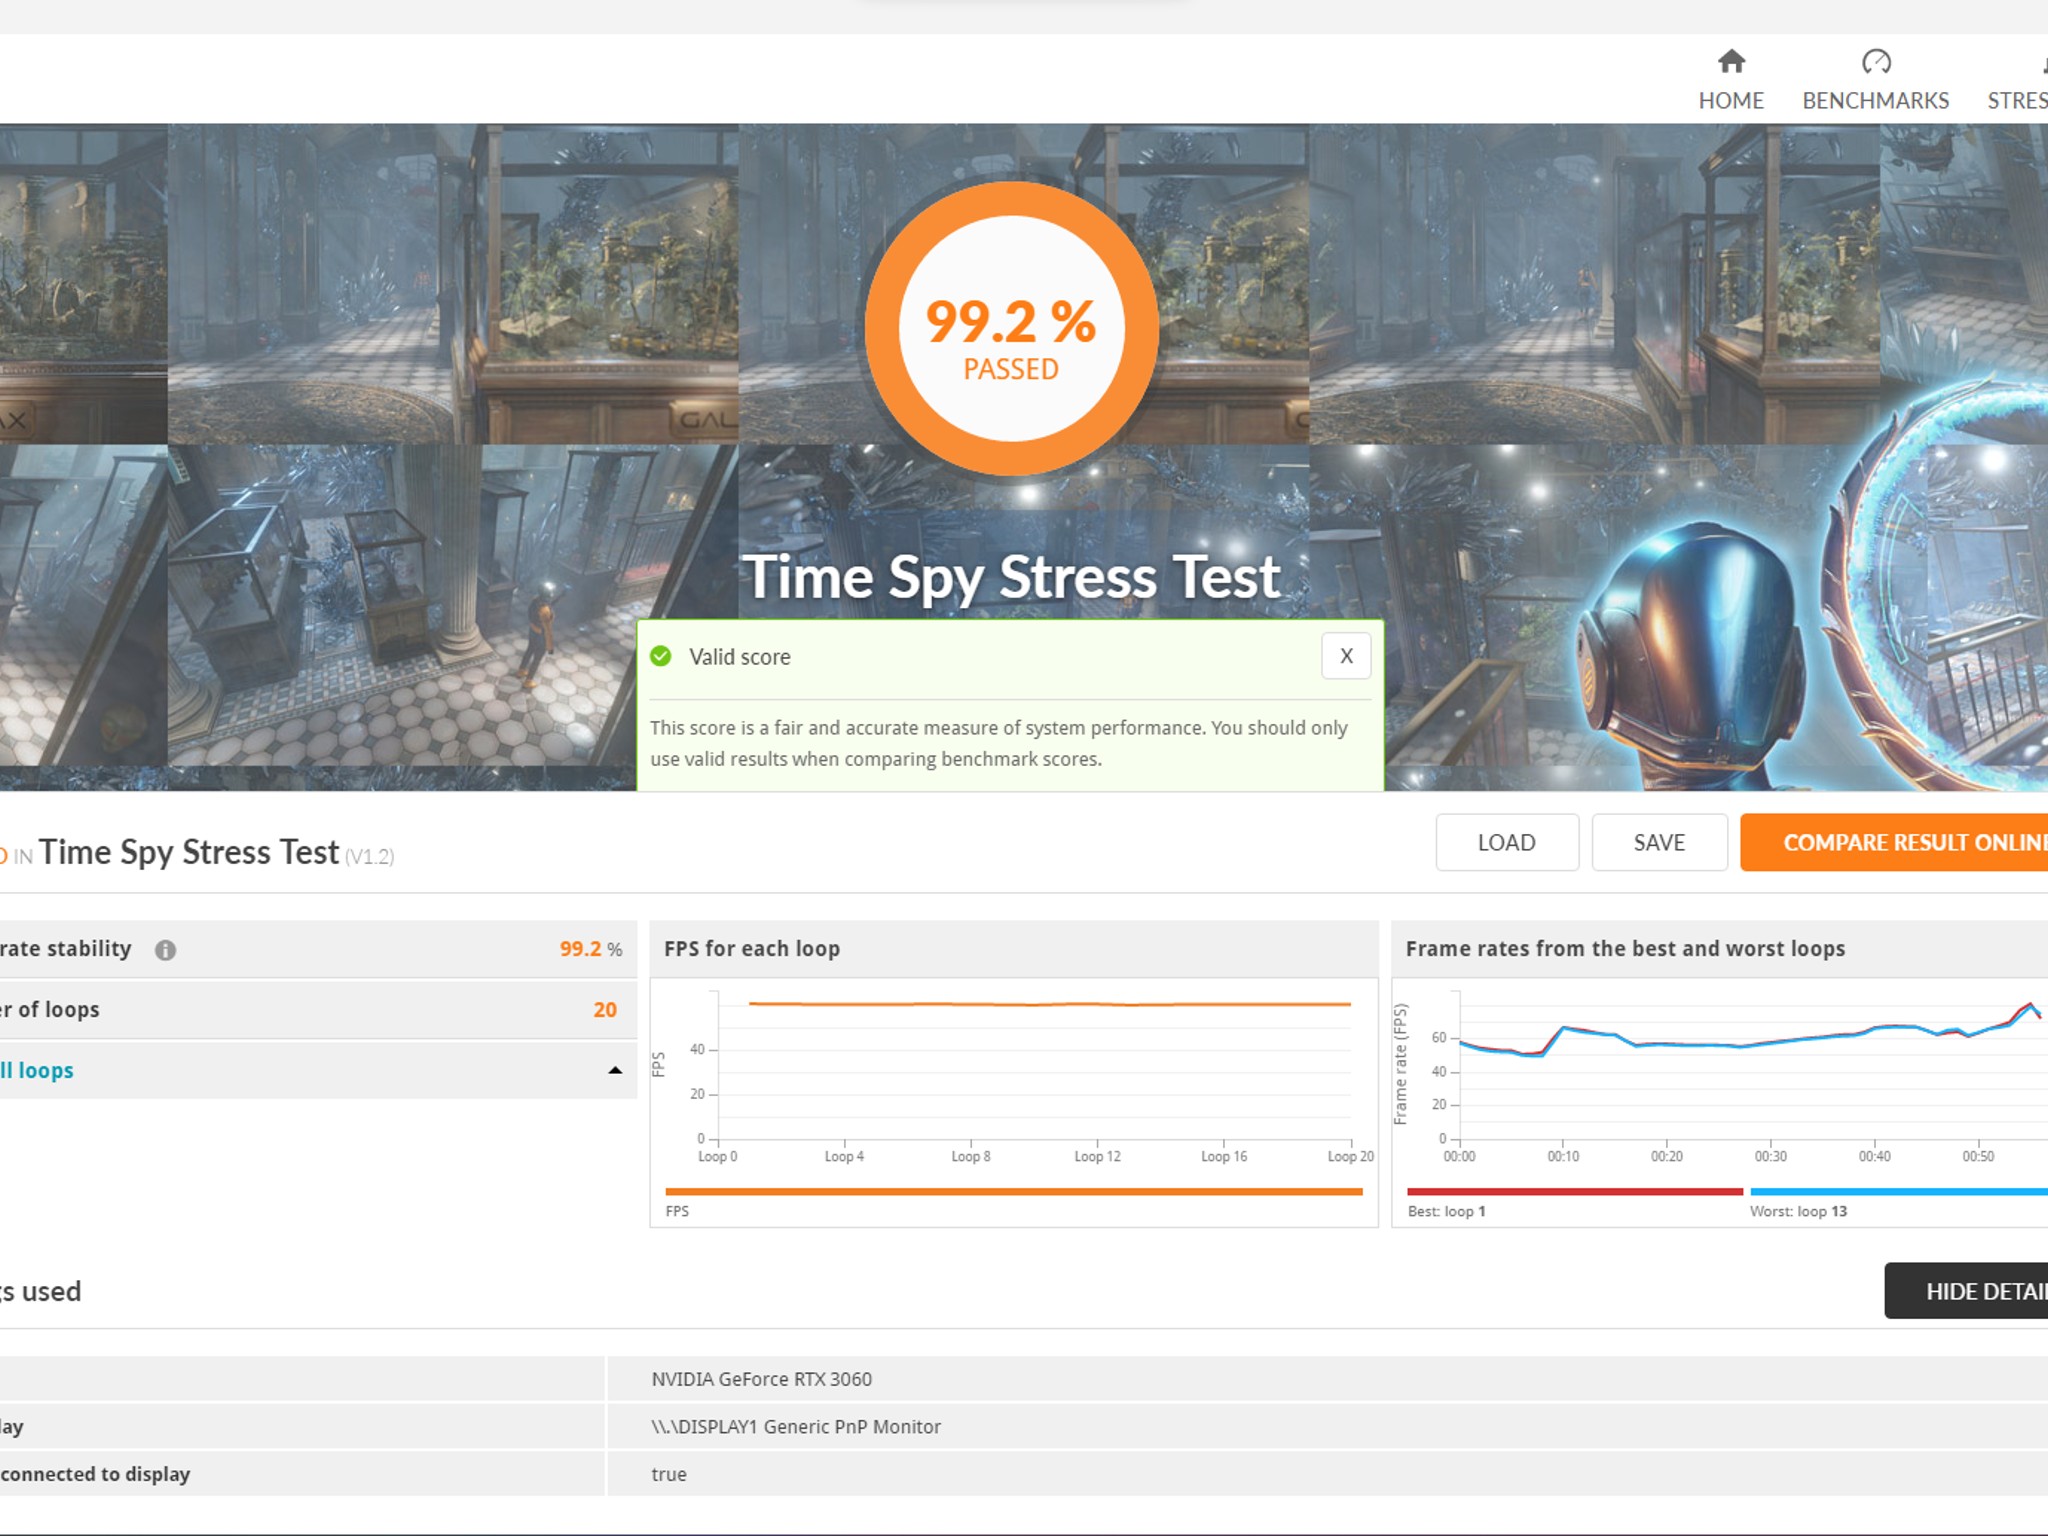Click COMPARE RESULT ONLINE button
This screenshot has height=1536, width=2048.
(1894, 843)
